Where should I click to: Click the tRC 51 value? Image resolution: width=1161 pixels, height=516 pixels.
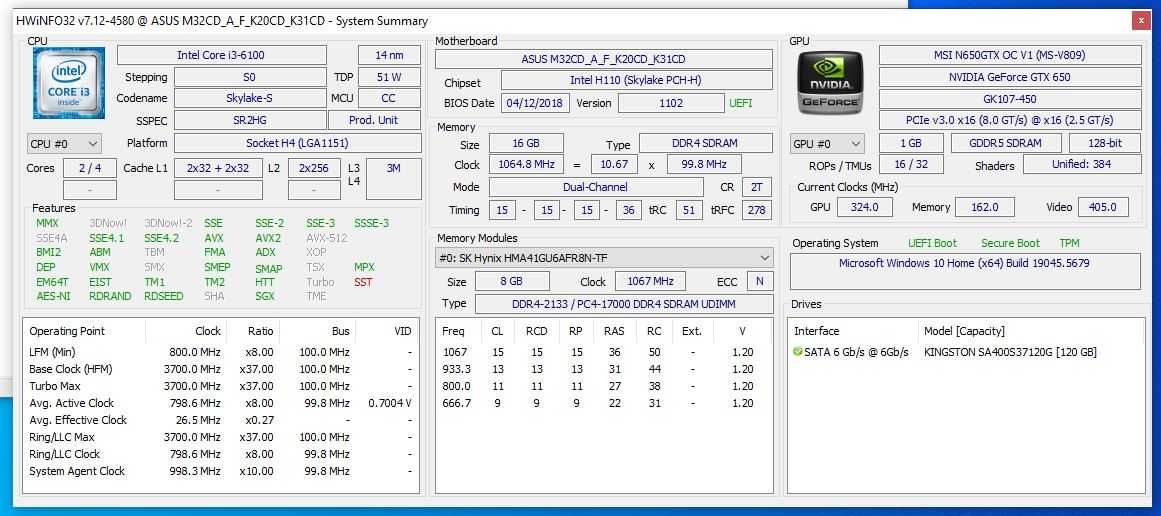pos(689,210)
